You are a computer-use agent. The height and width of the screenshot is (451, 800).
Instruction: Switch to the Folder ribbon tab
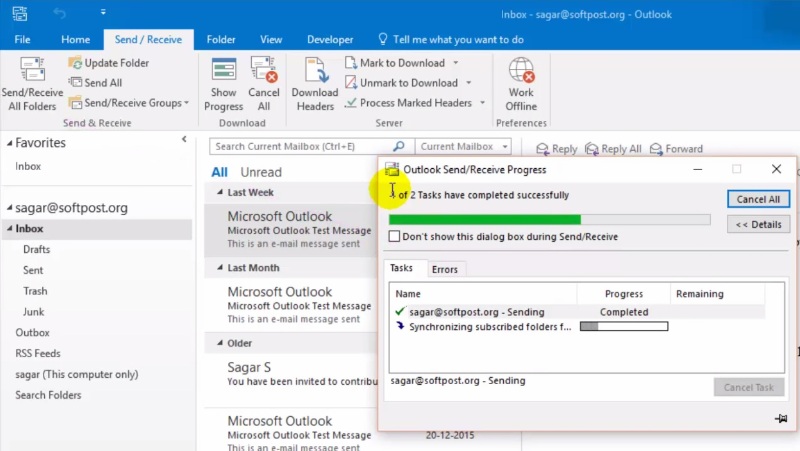click(x=221, y=39)
